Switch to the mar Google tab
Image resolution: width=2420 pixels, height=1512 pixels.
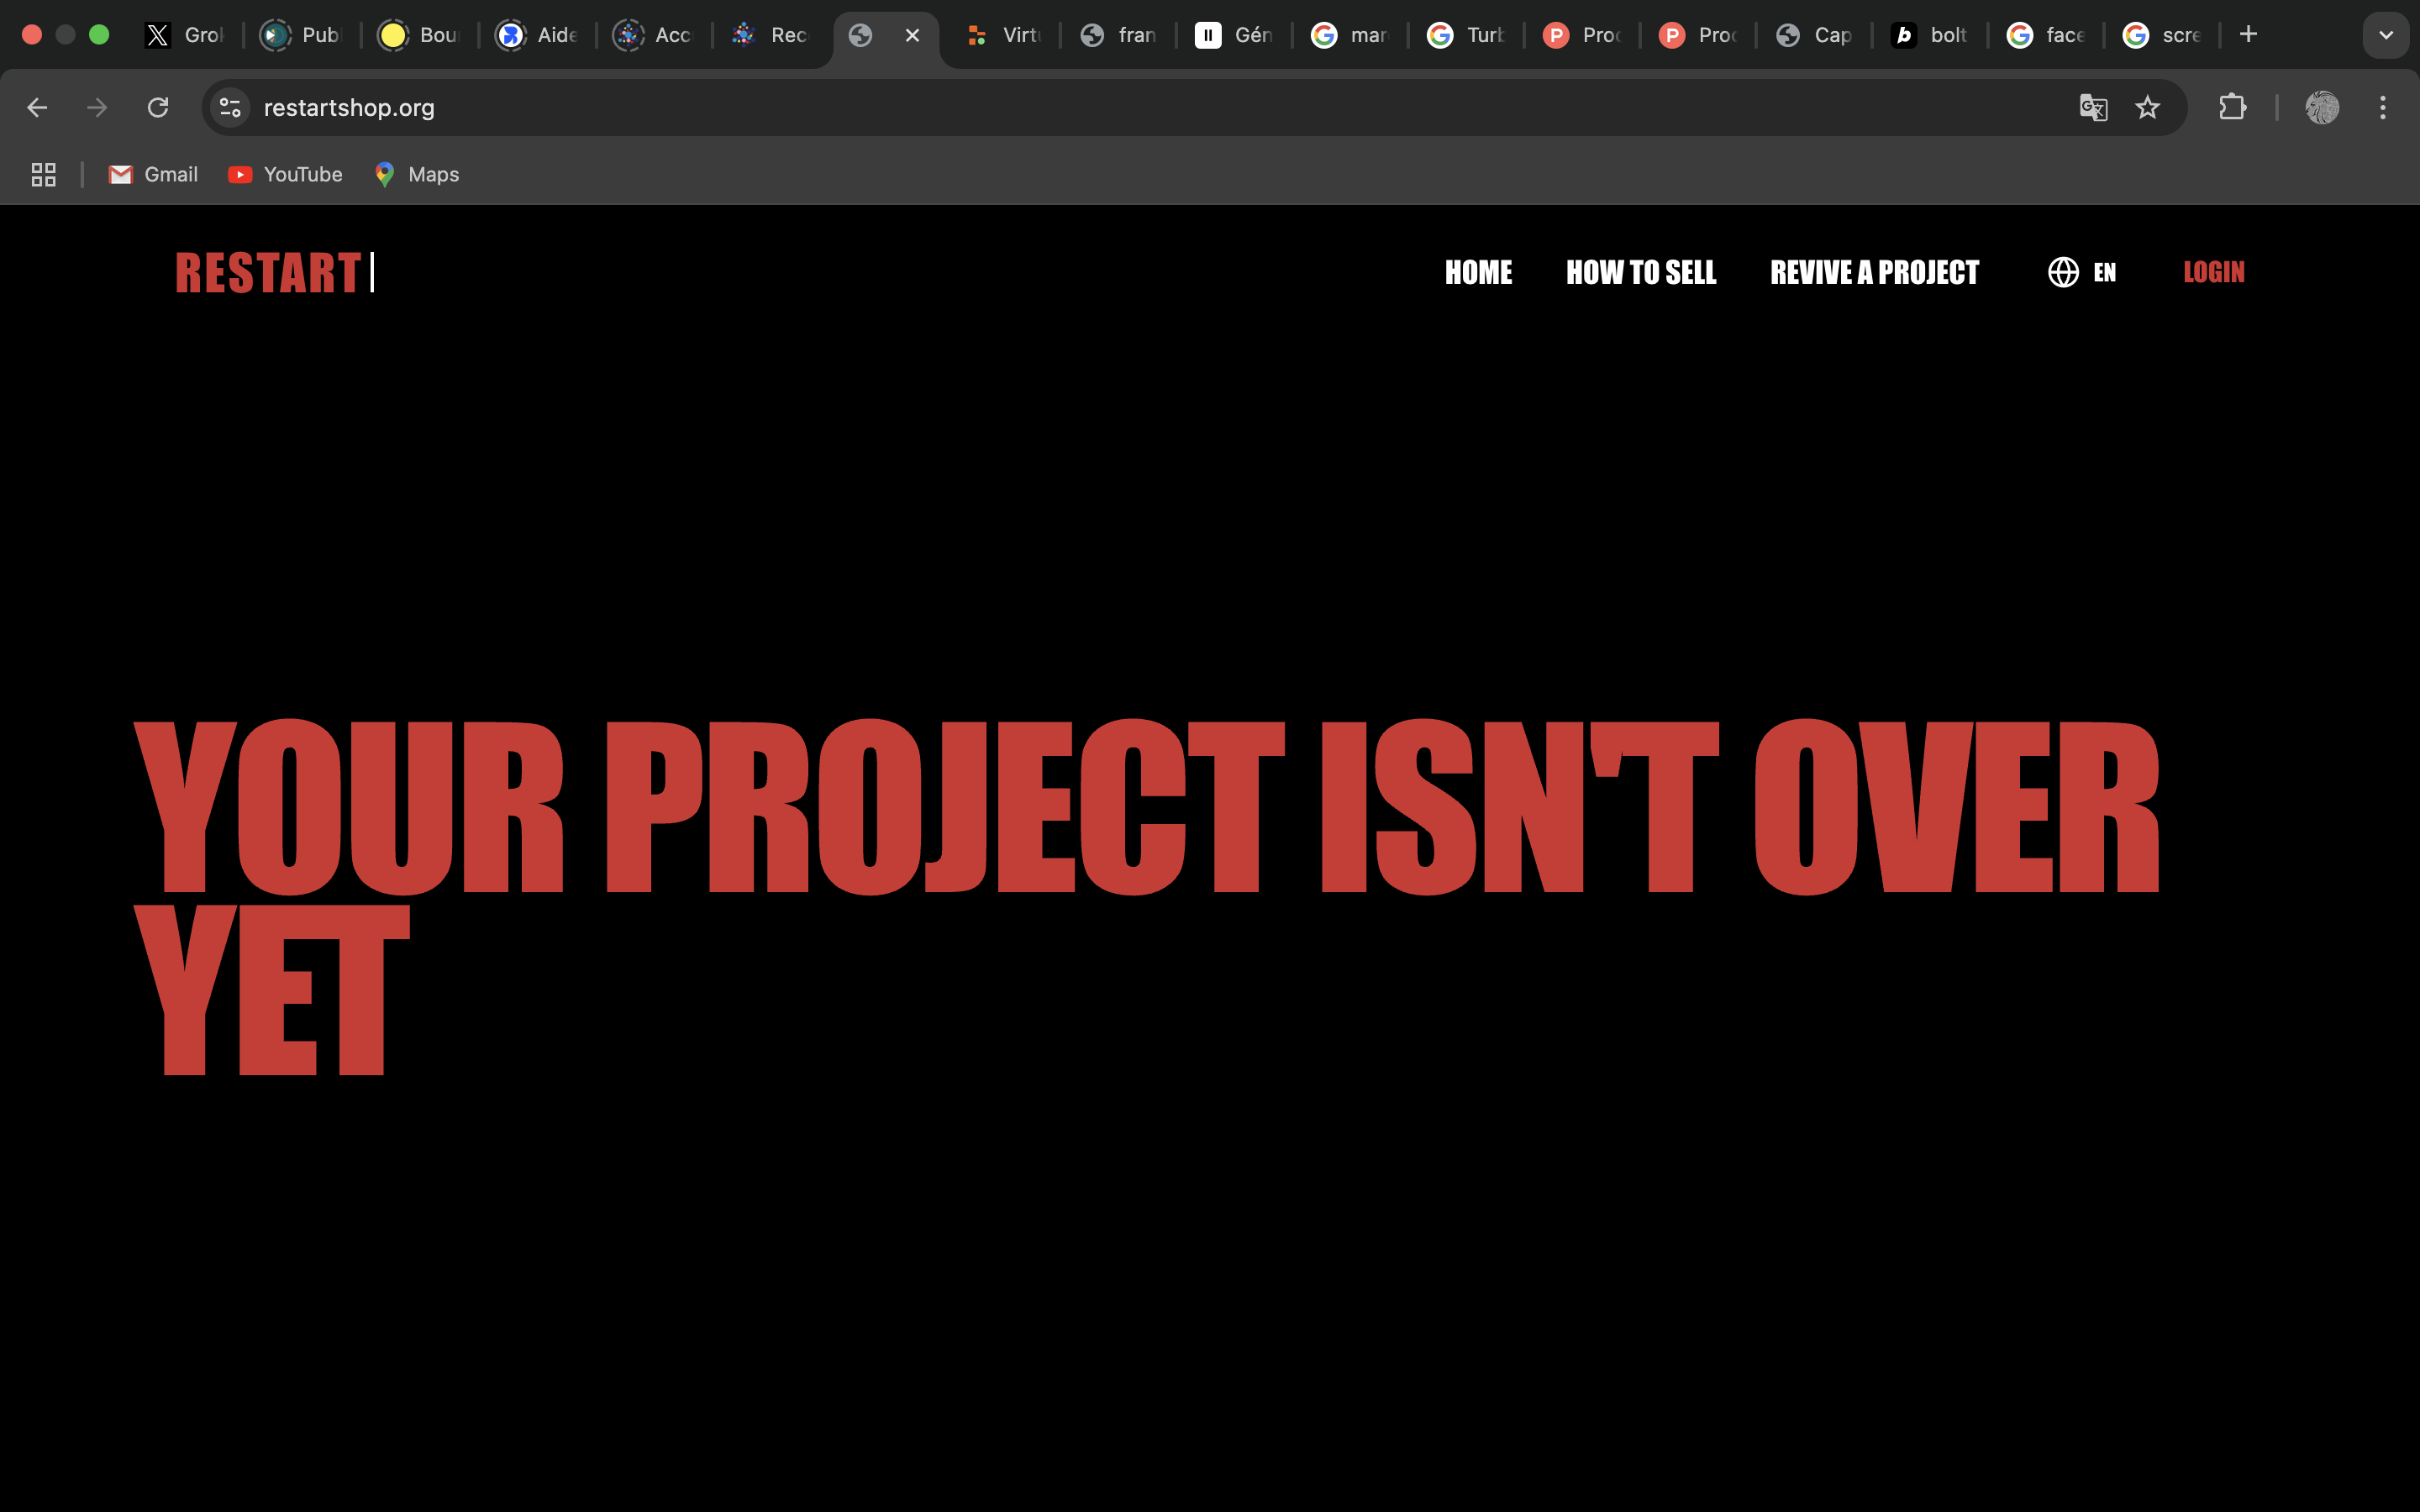[1351, 35]
